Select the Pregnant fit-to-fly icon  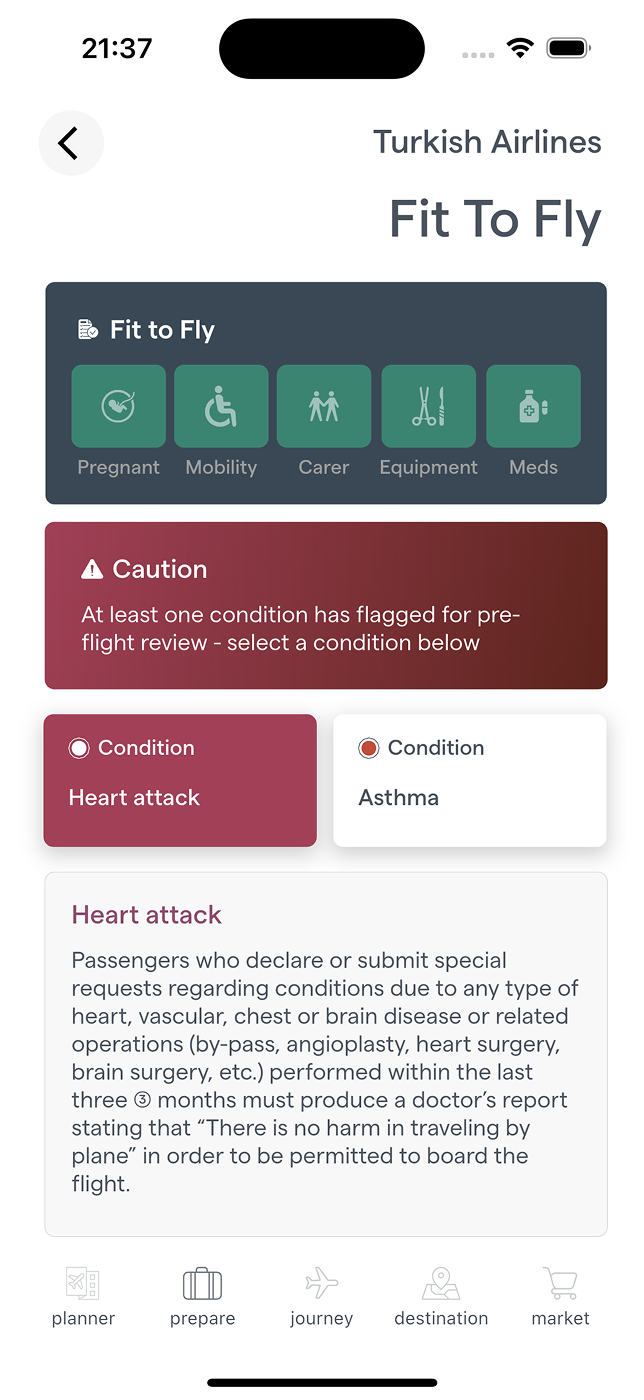click(x=119, y=406)
